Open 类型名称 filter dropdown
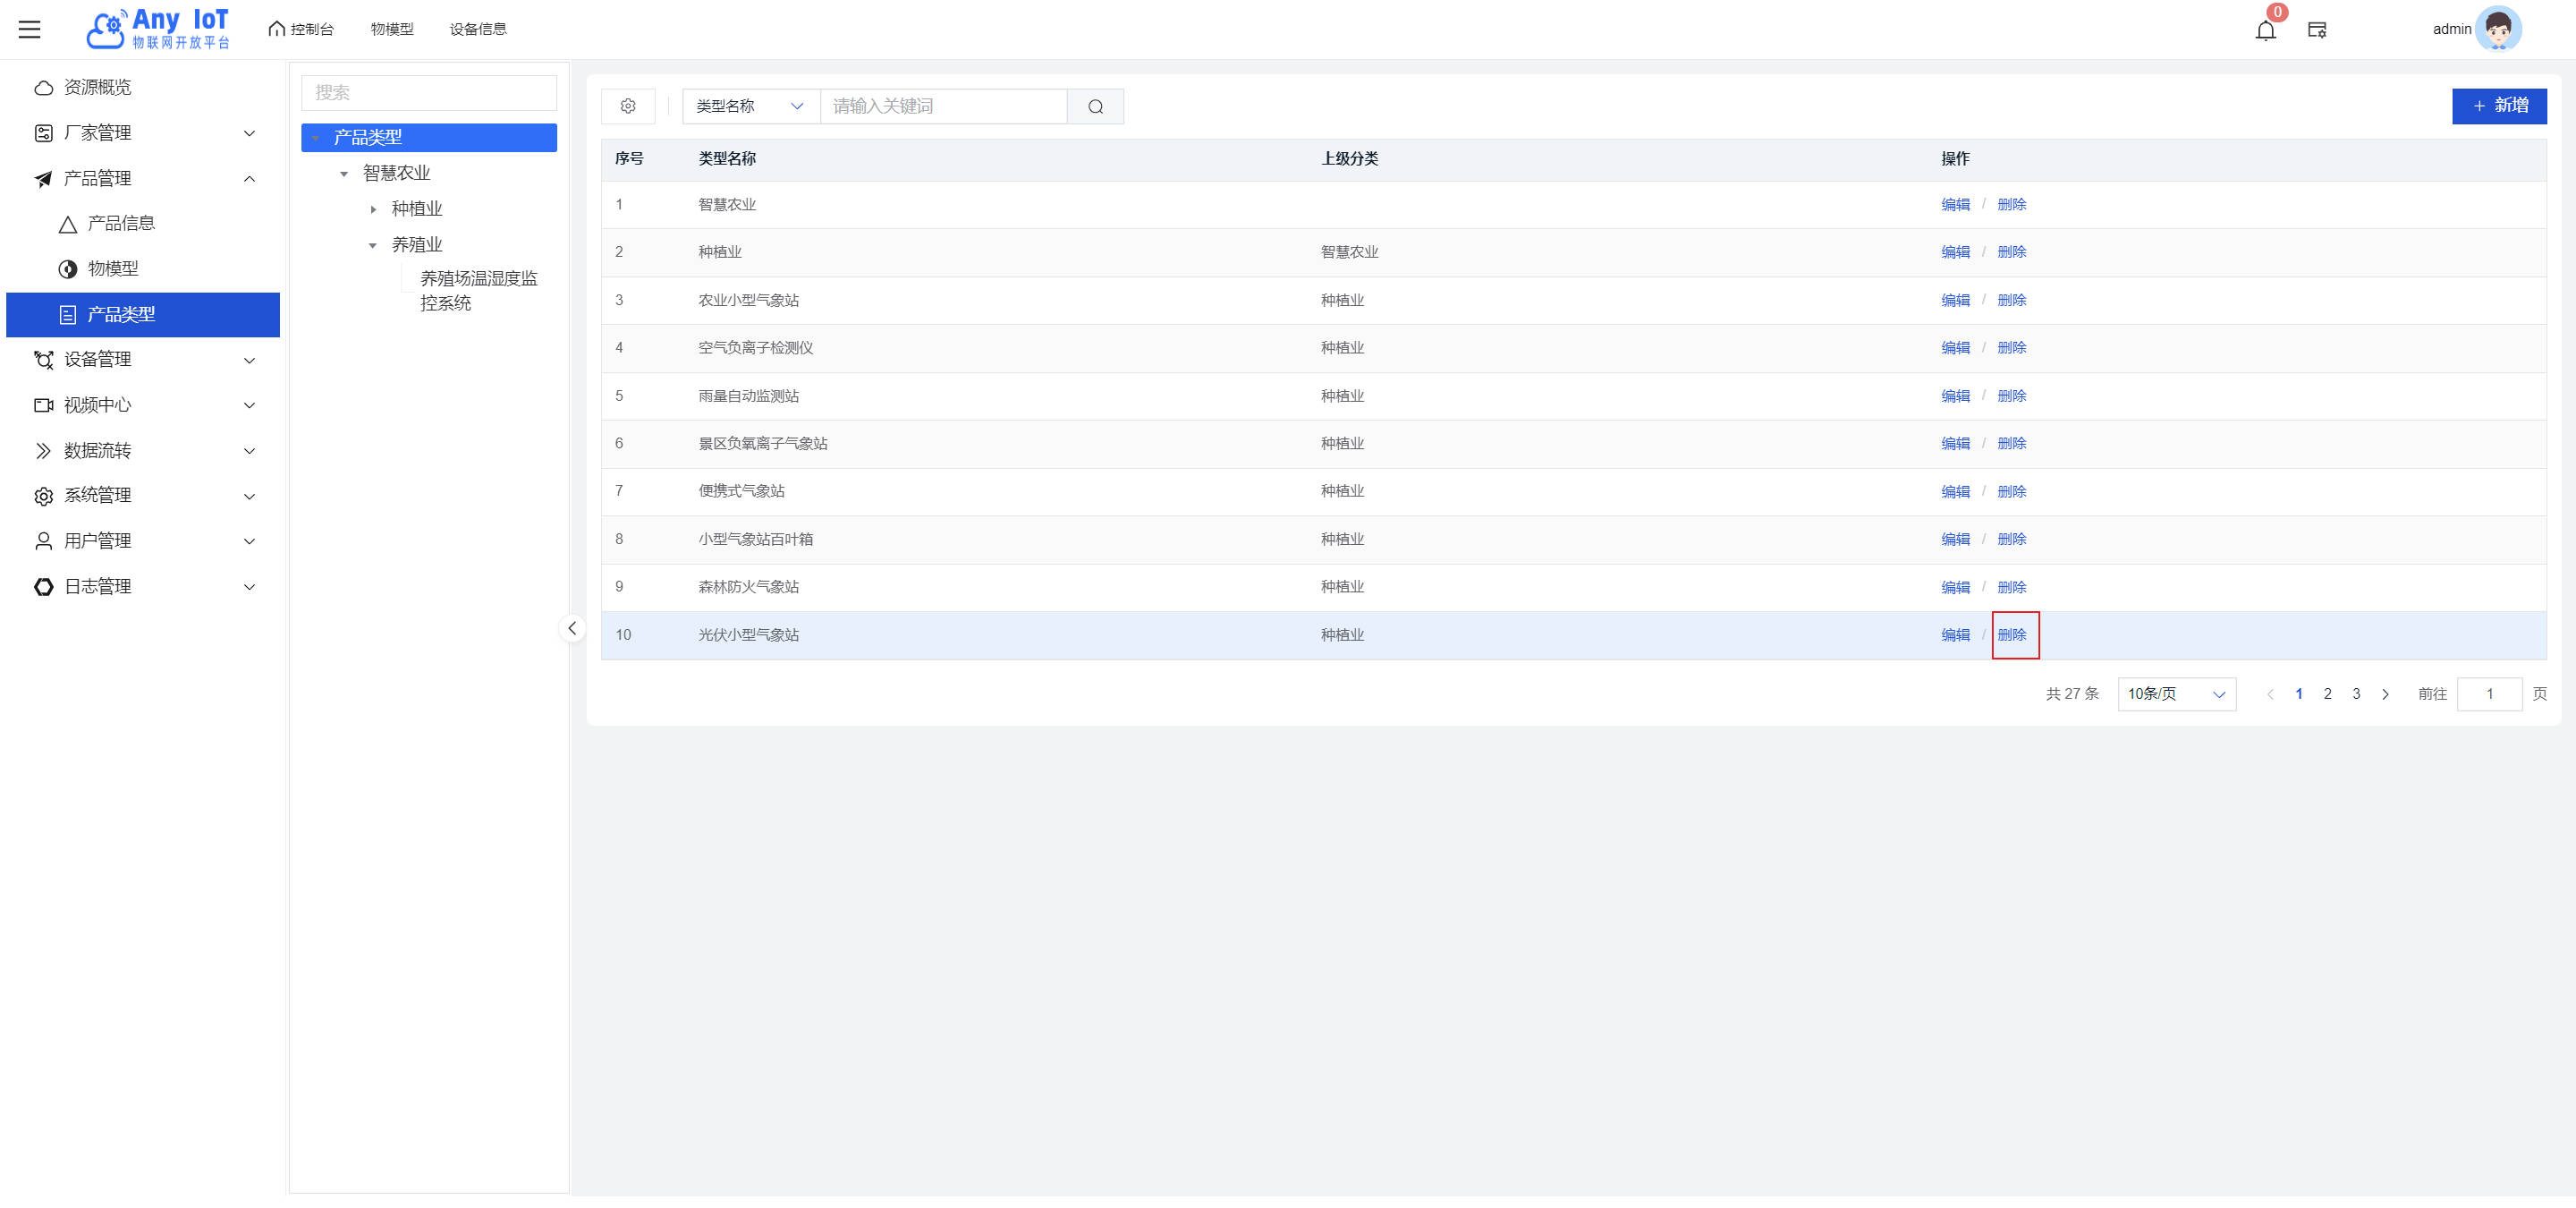This screenshot has height=1208, width=2576. (x=750, y=106)
